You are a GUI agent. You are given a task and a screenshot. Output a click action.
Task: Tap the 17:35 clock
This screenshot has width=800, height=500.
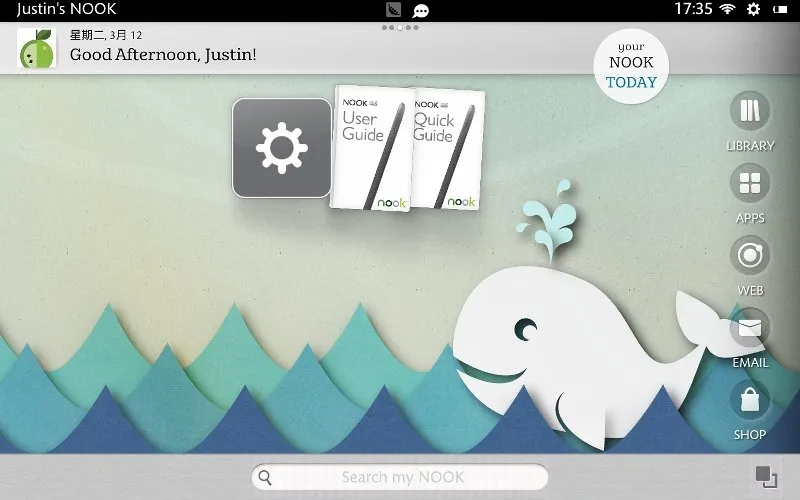(x=693, y=9)
